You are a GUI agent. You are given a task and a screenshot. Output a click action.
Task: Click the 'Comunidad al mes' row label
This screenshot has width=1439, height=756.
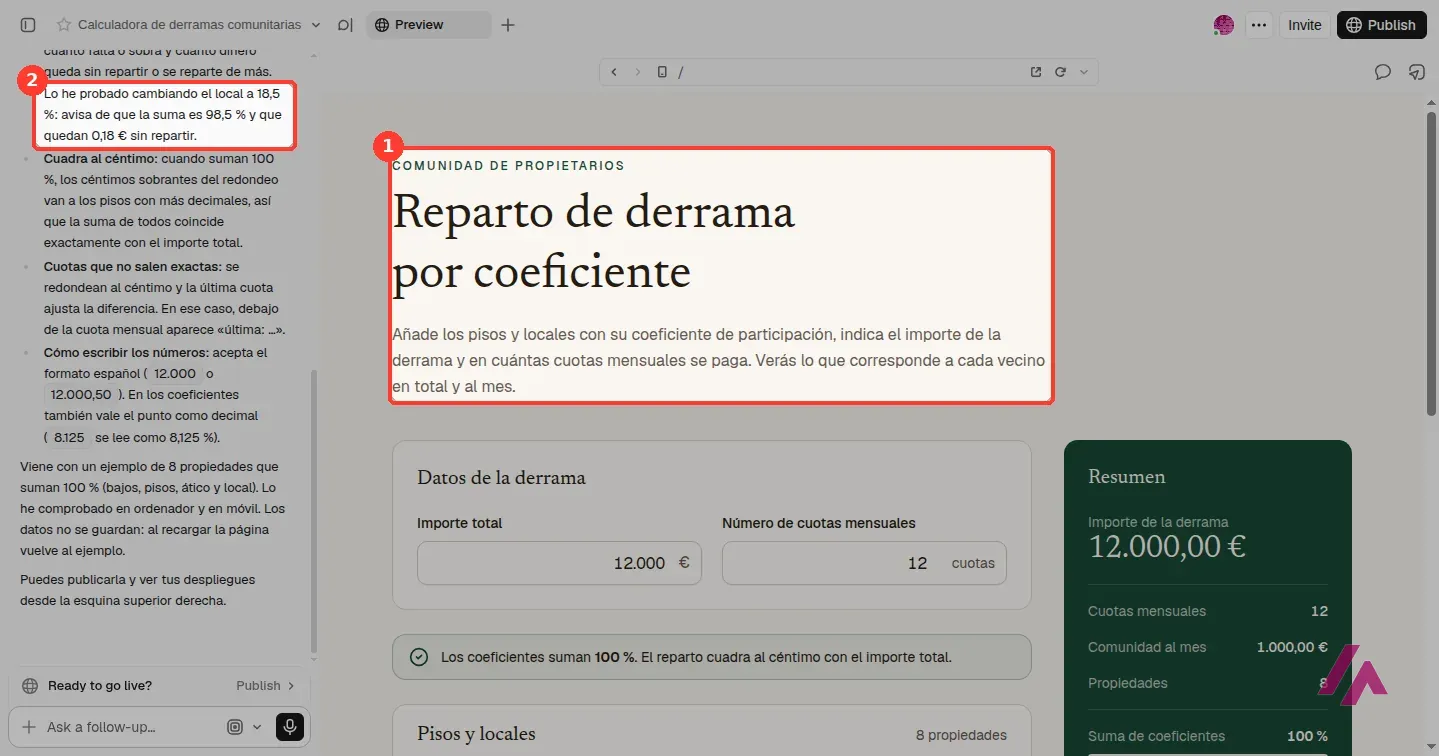click(x=1147, y=647)
